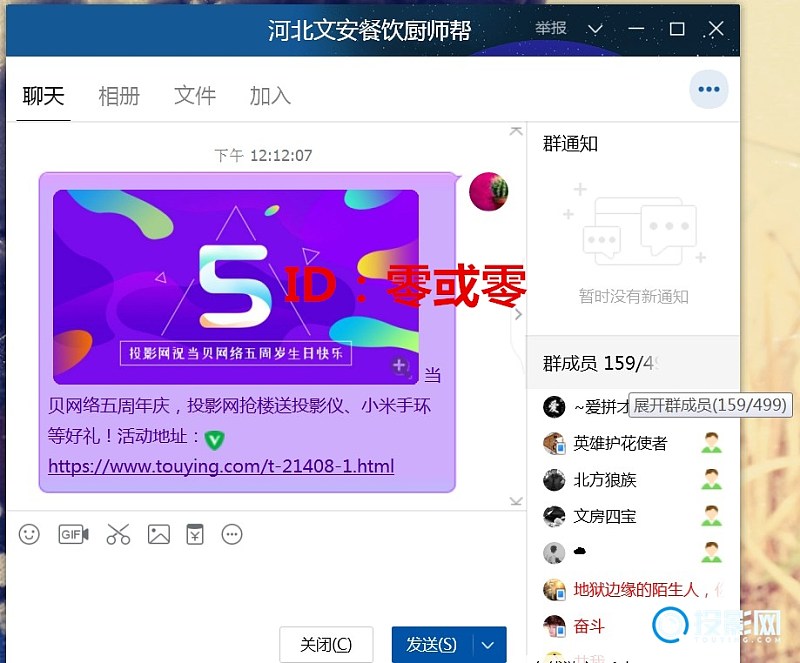Open the blue three-dot group menu
The width and height of the screenshot is (800, 663).
point(709,89)
